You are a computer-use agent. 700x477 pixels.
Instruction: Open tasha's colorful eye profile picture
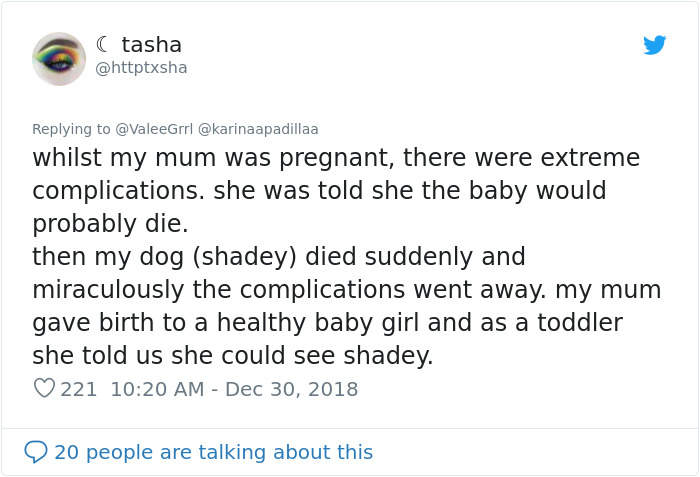point(59,58)
